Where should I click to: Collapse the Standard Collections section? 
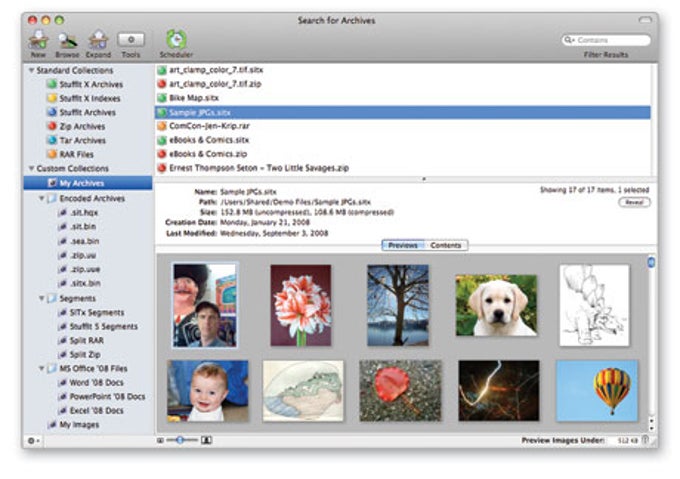[x=31, y=70]
